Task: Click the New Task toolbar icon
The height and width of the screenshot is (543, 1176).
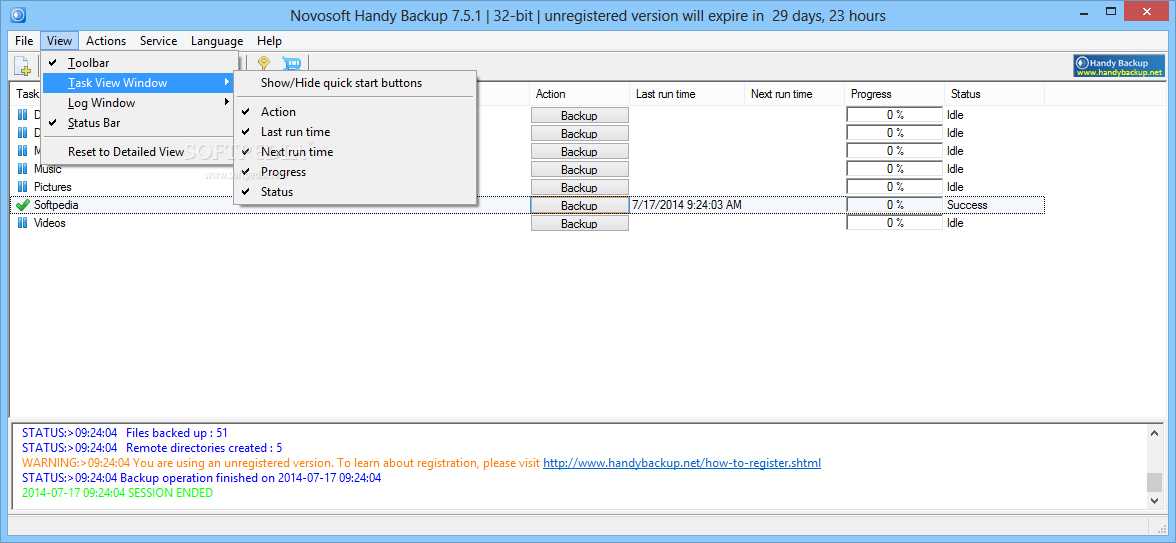Action: click(23, 66)
